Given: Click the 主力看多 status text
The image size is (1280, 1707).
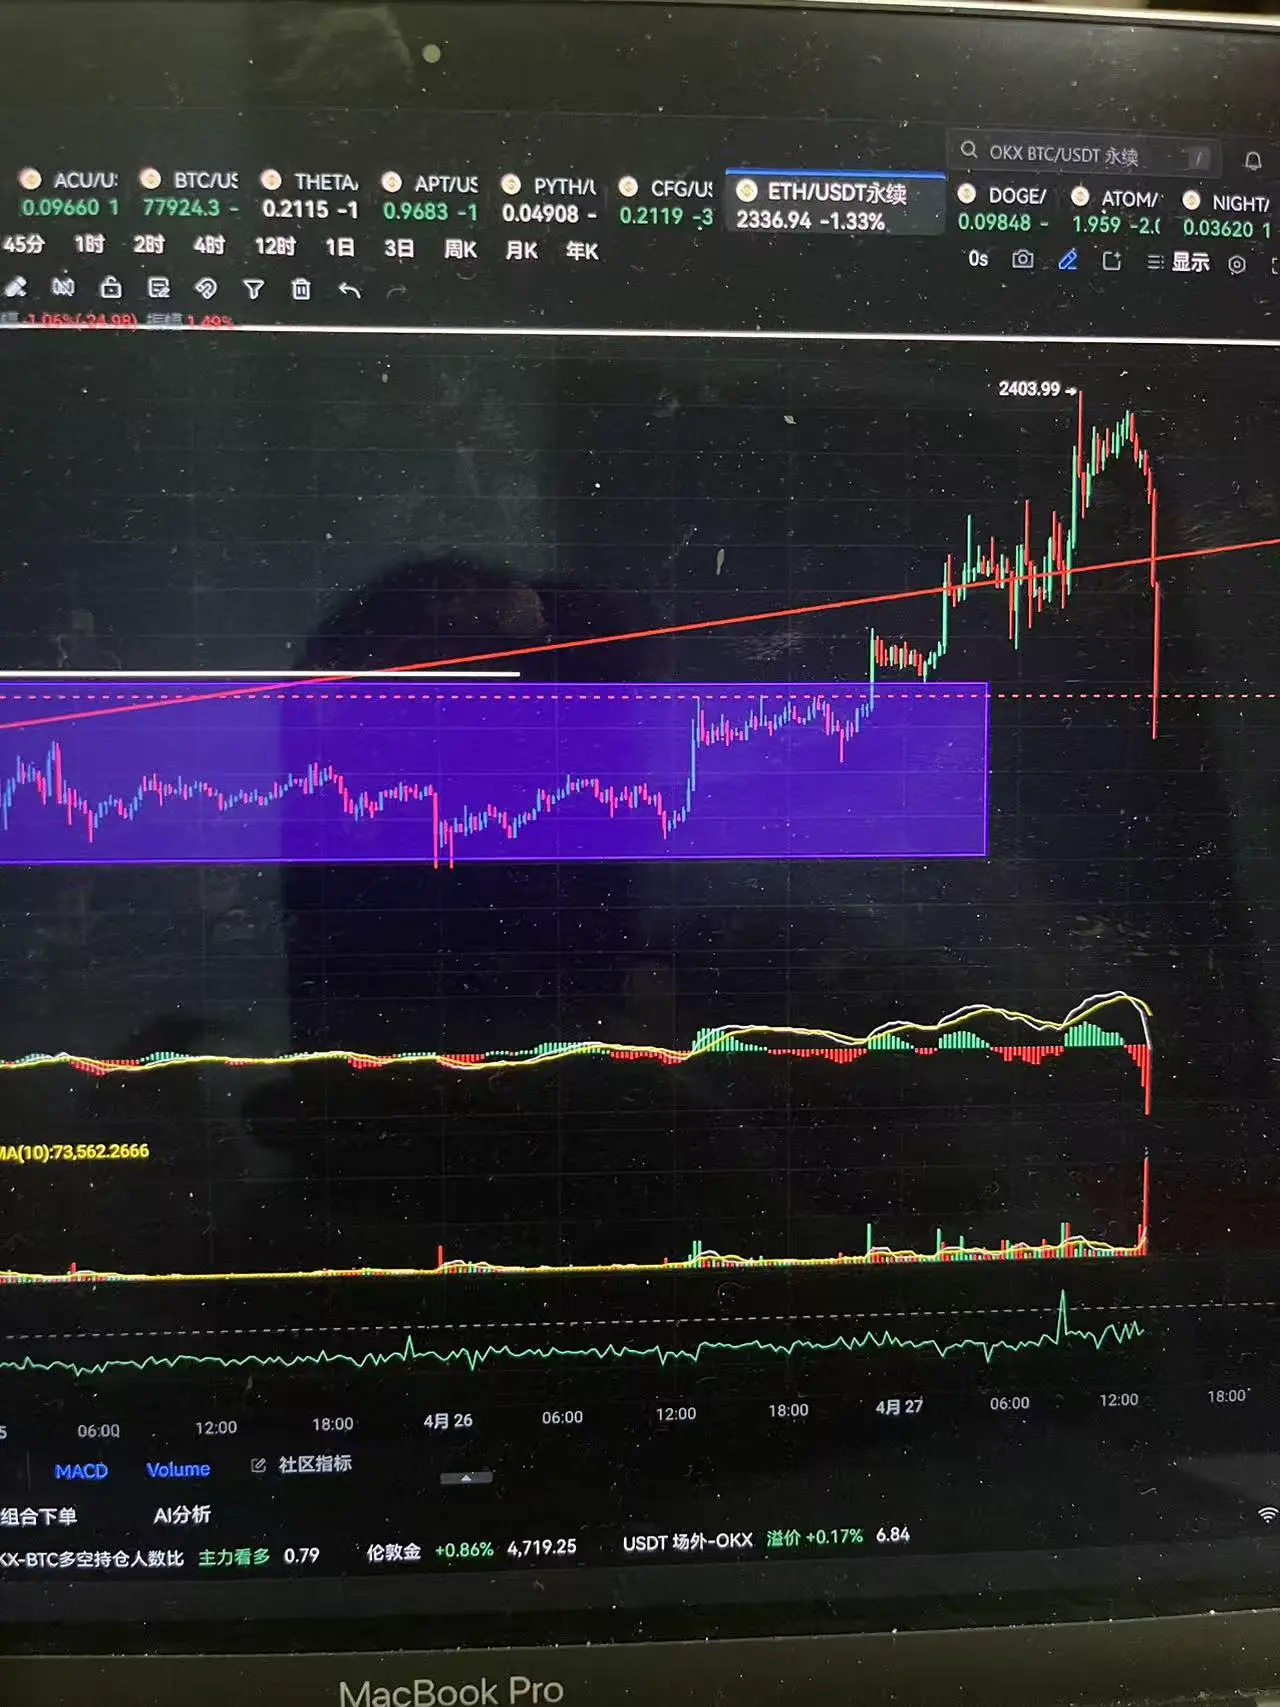Looking at the screenshot, I should (234, 1556).
